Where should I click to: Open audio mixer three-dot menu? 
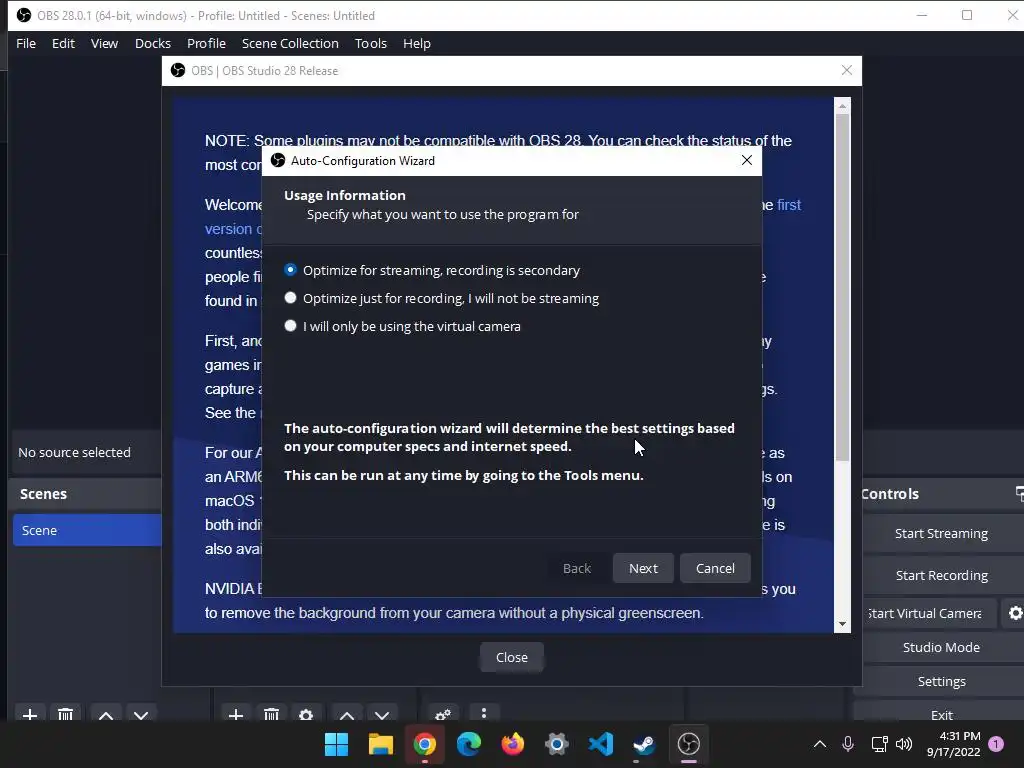484,713
